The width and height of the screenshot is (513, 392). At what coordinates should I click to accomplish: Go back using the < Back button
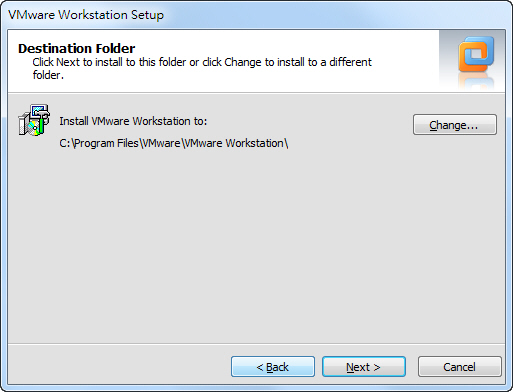[x=273, y=367]
